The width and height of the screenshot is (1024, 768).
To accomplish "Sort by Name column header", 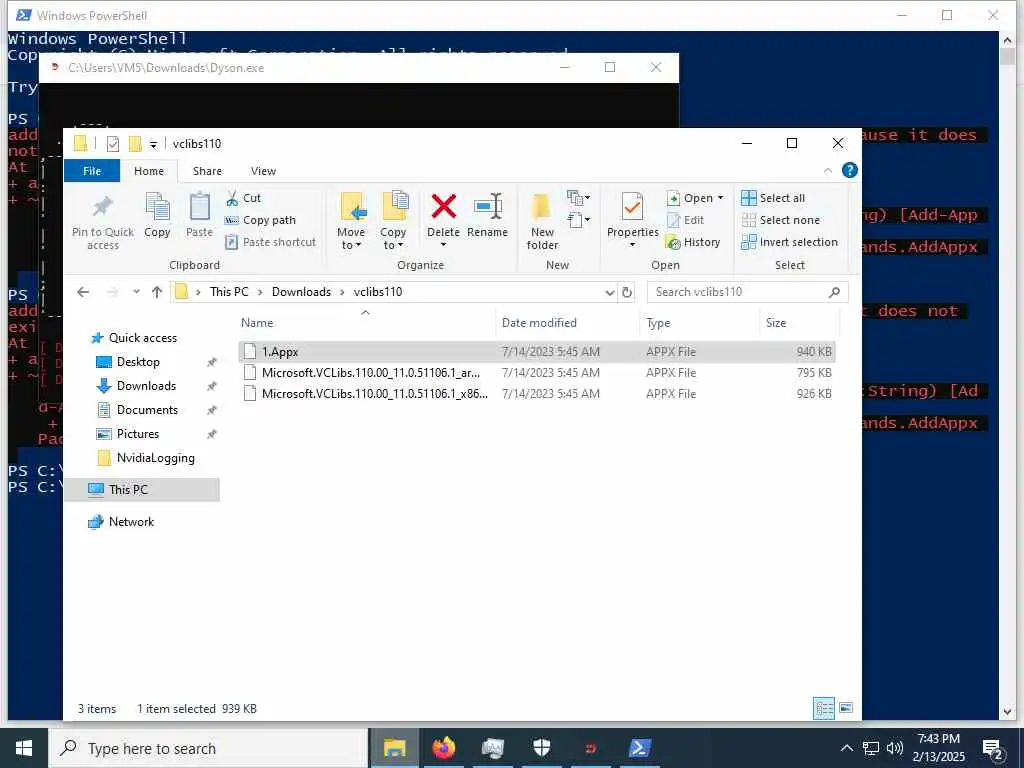I will (x=366, y=323).
